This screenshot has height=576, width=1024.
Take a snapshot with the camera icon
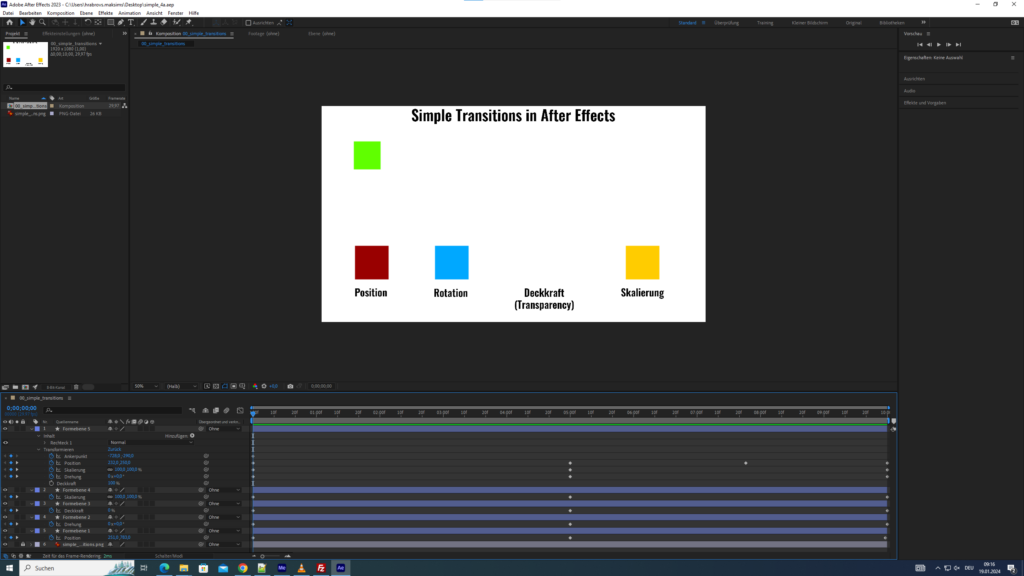[x=290, y=385]
